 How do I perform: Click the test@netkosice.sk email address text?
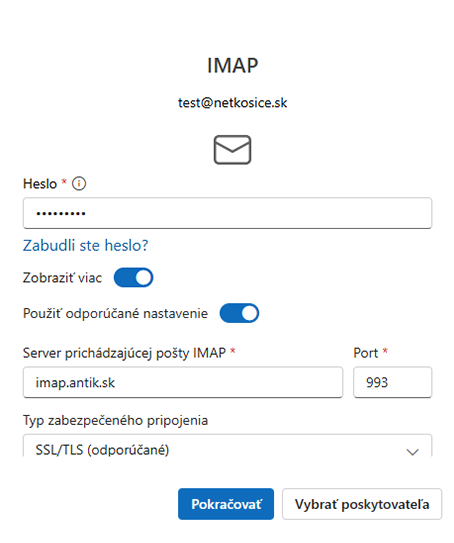point(232,103)
